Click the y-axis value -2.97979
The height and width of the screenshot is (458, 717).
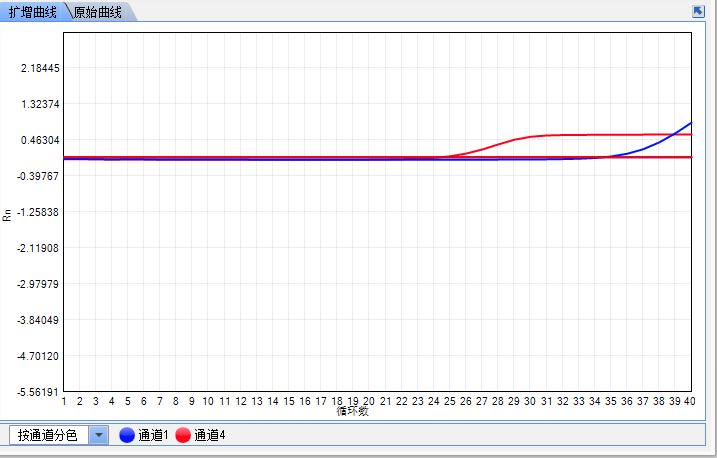click(38, 284)
